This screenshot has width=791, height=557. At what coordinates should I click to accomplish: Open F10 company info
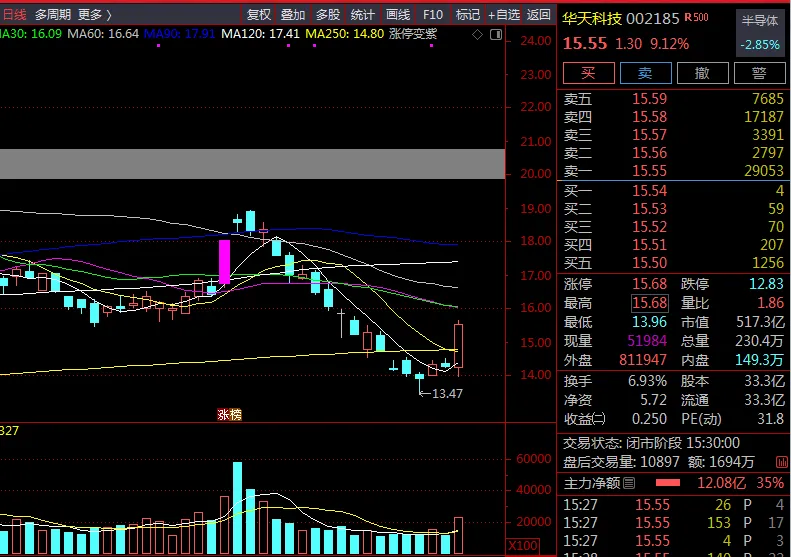433,15
